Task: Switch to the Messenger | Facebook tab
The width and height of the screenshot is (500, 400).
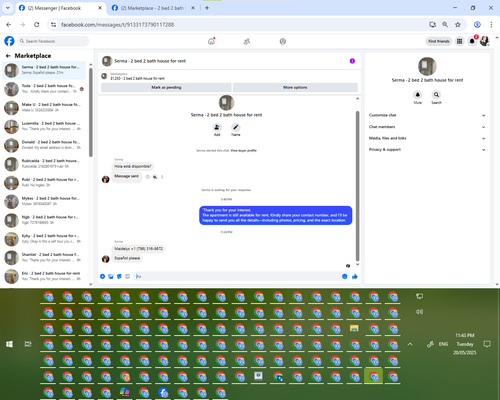Action: click(x=61, y=8)
